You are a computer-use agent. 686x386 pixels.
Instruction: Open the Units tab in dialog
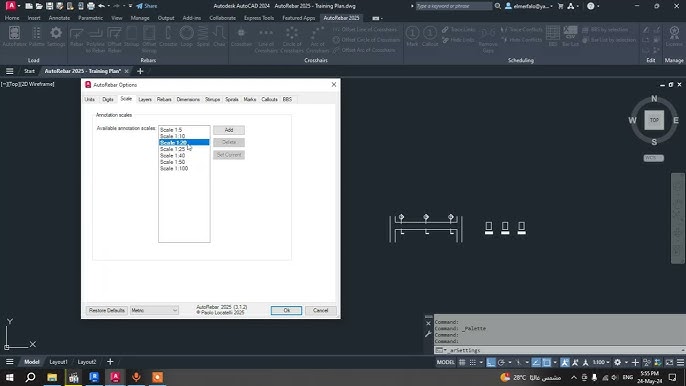(90, 99)
